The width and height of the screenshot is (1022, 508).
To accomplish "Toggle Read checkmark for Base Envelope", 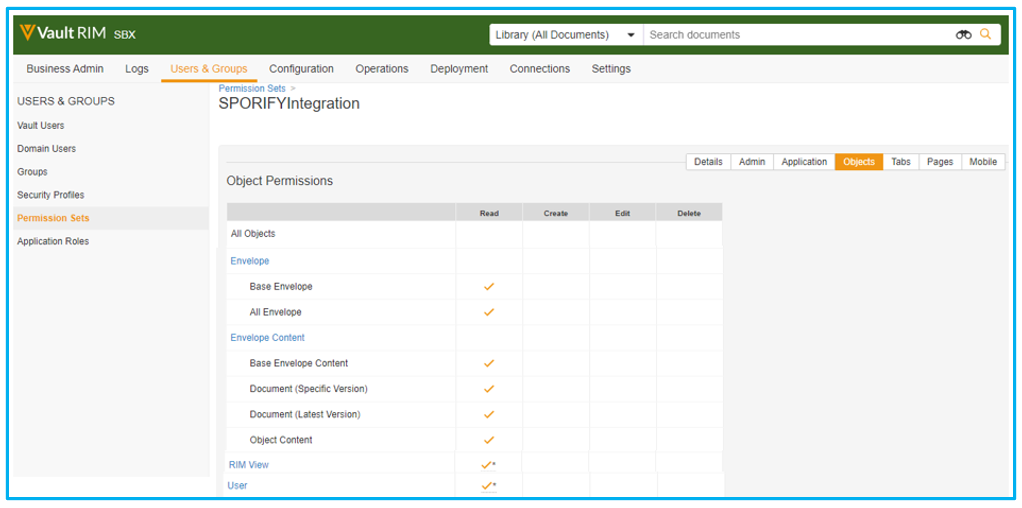I will pyautogui.click(x=489, y=287).
